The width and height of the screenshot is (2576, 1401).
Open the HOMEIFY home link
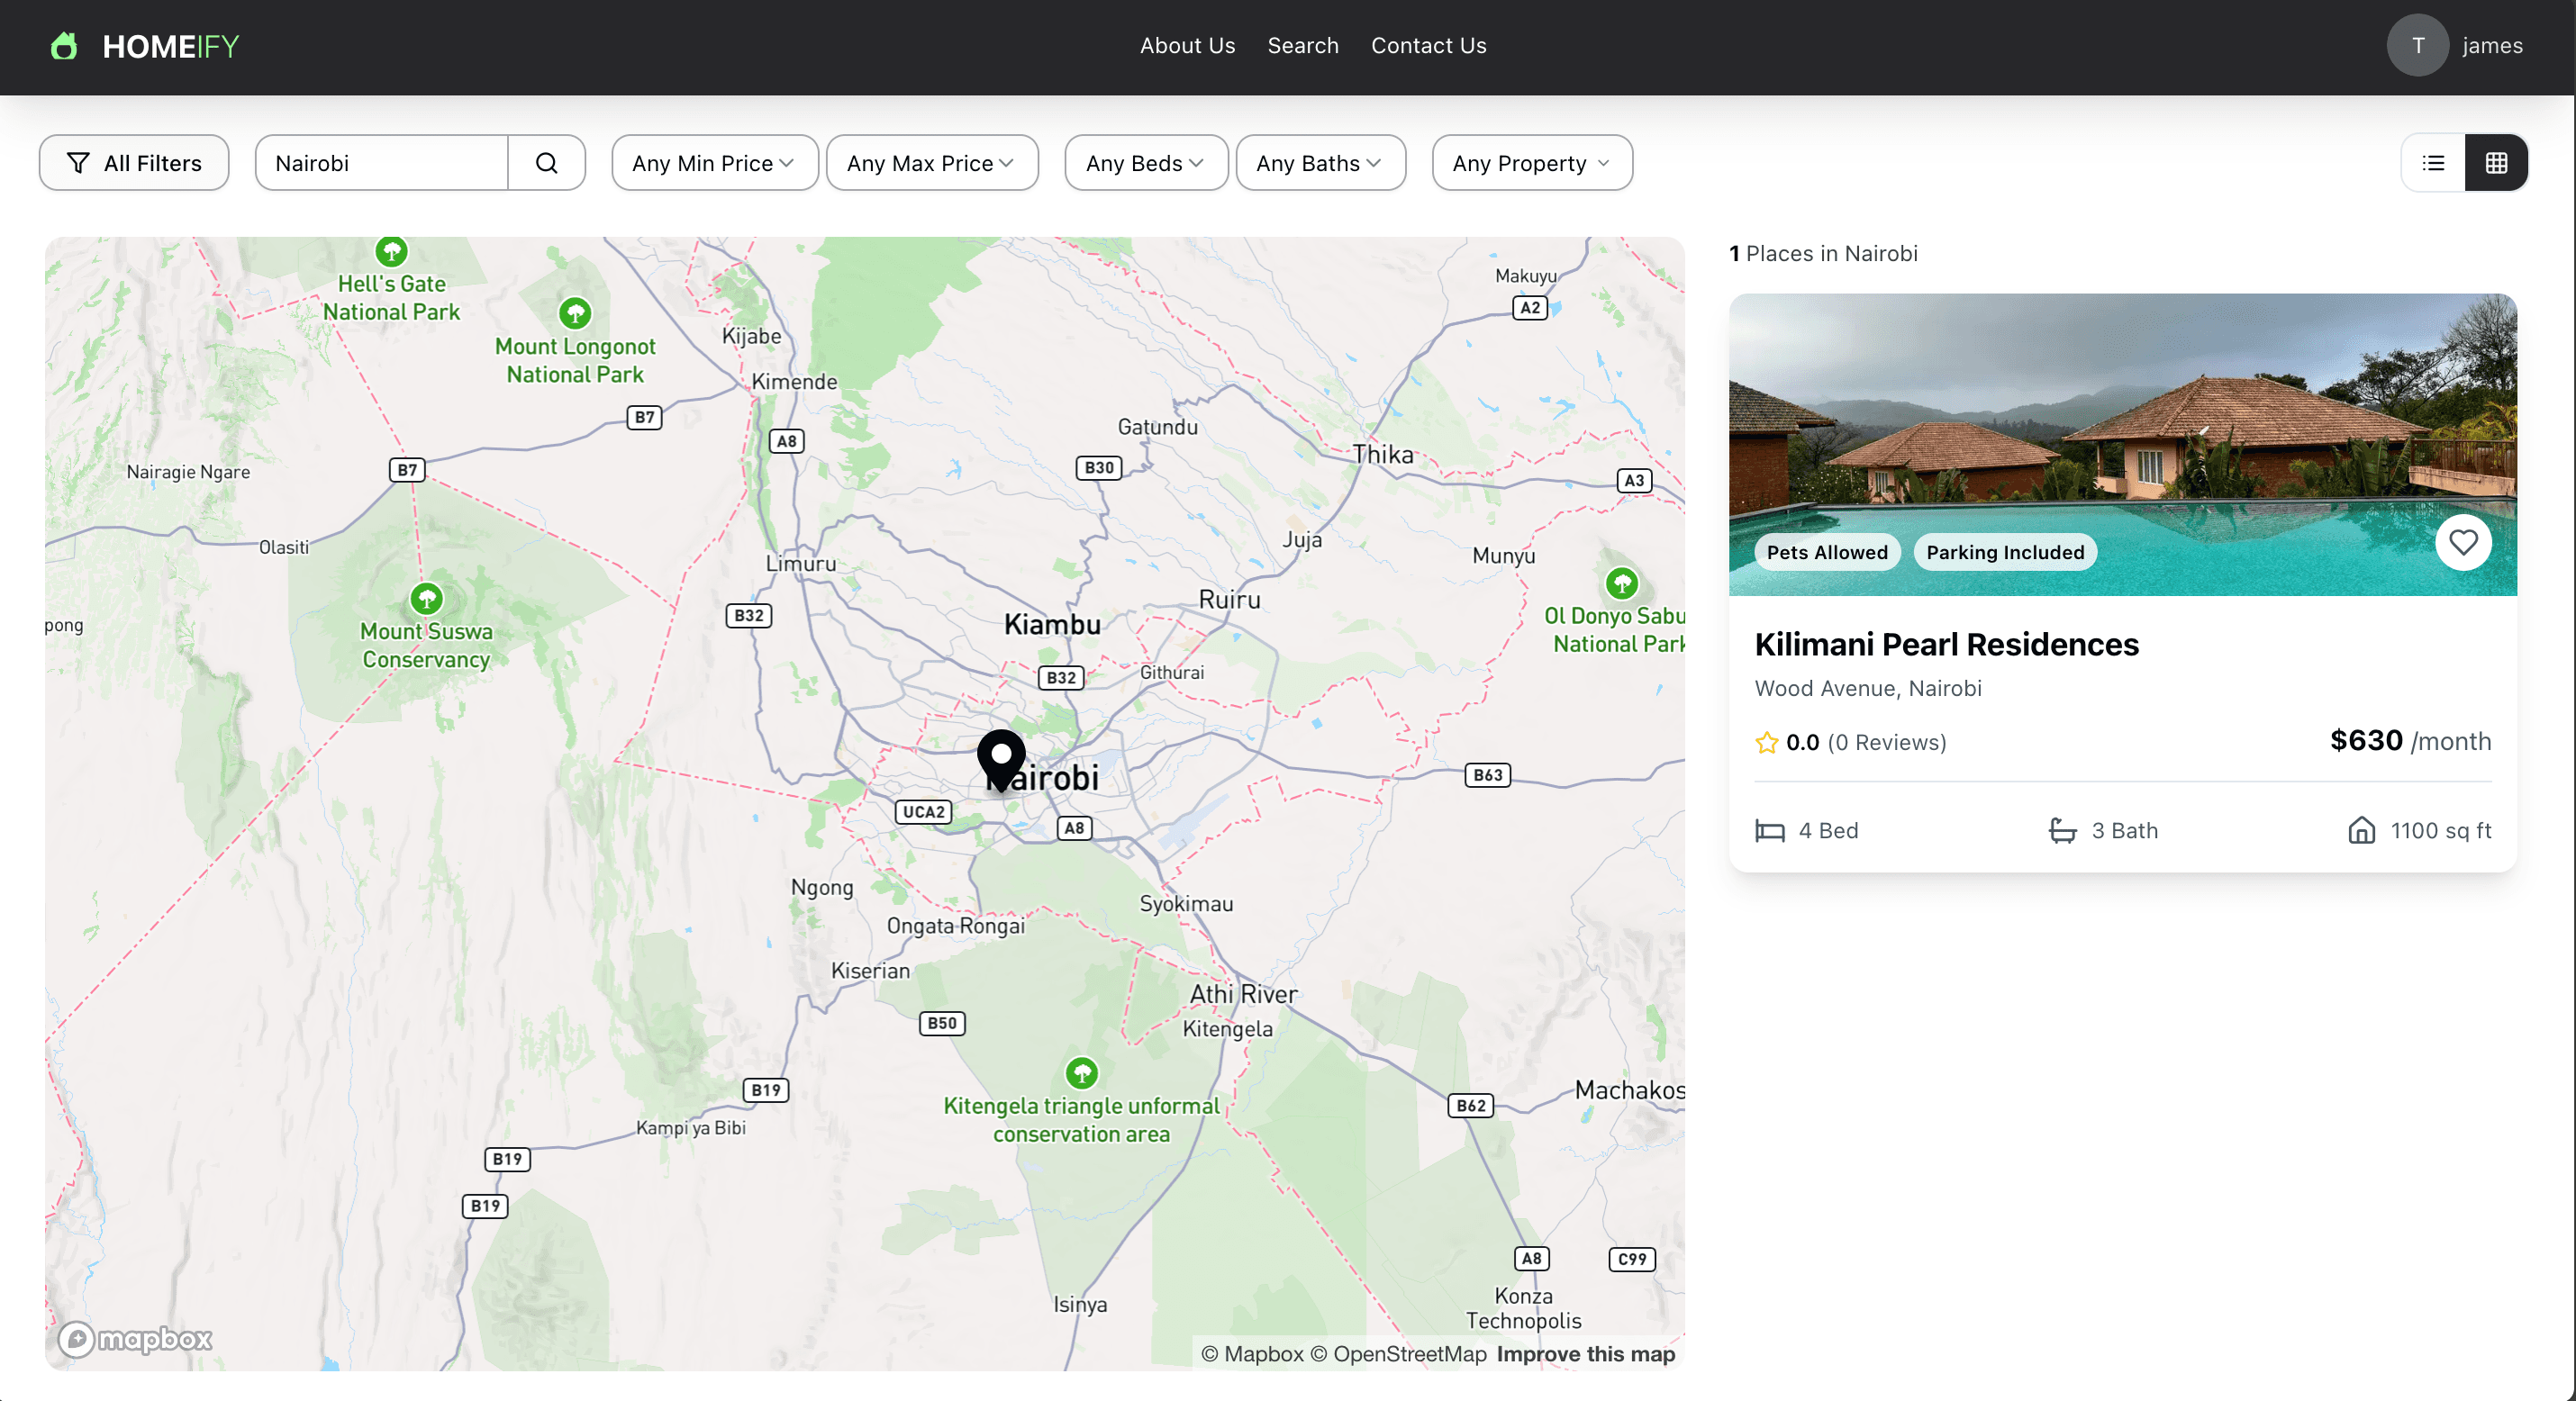point(170,47)
